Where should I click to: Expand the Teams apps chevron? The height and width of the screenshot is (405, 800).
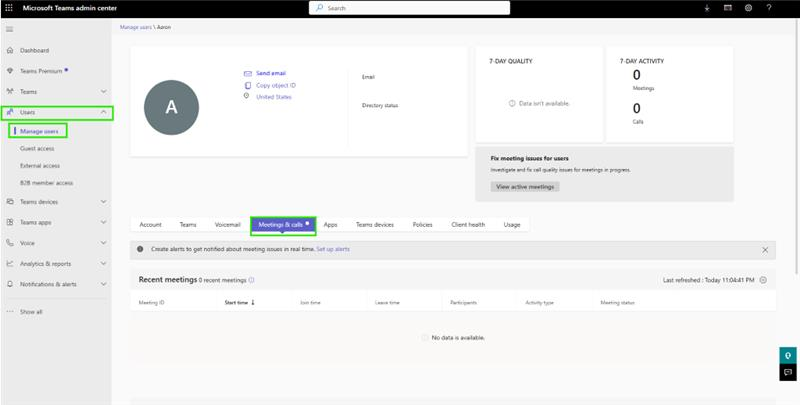point(104,222)
